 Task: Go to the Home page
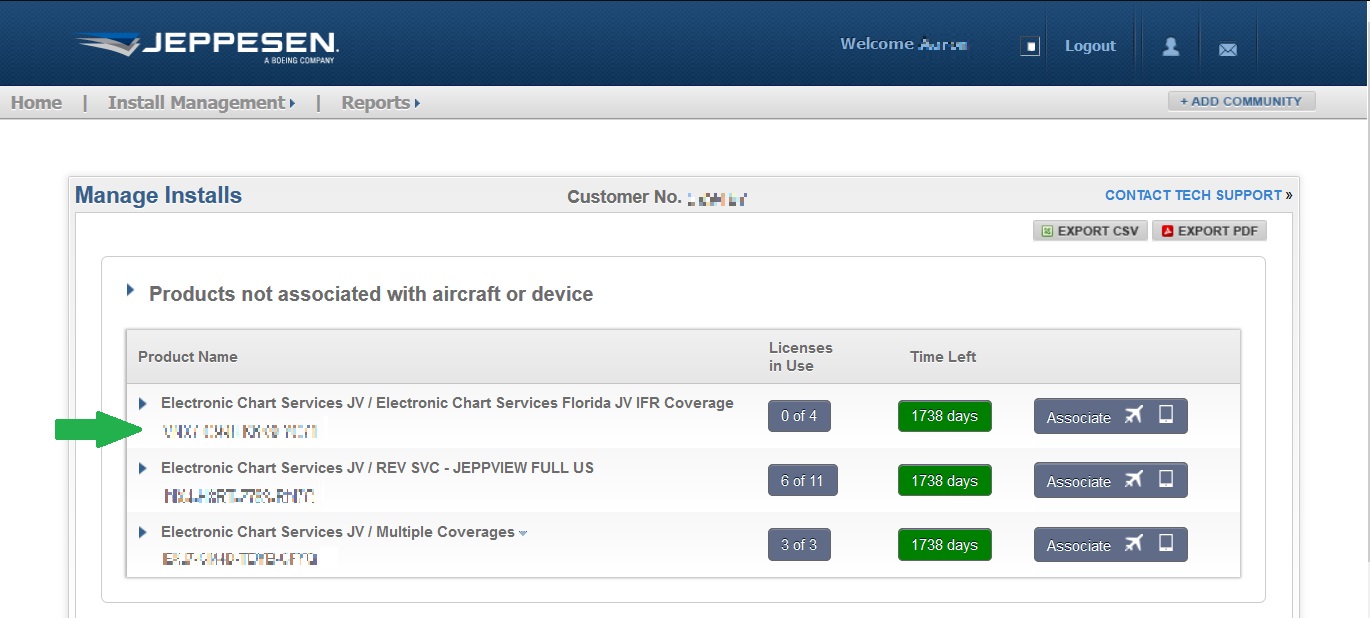point(36,103)
